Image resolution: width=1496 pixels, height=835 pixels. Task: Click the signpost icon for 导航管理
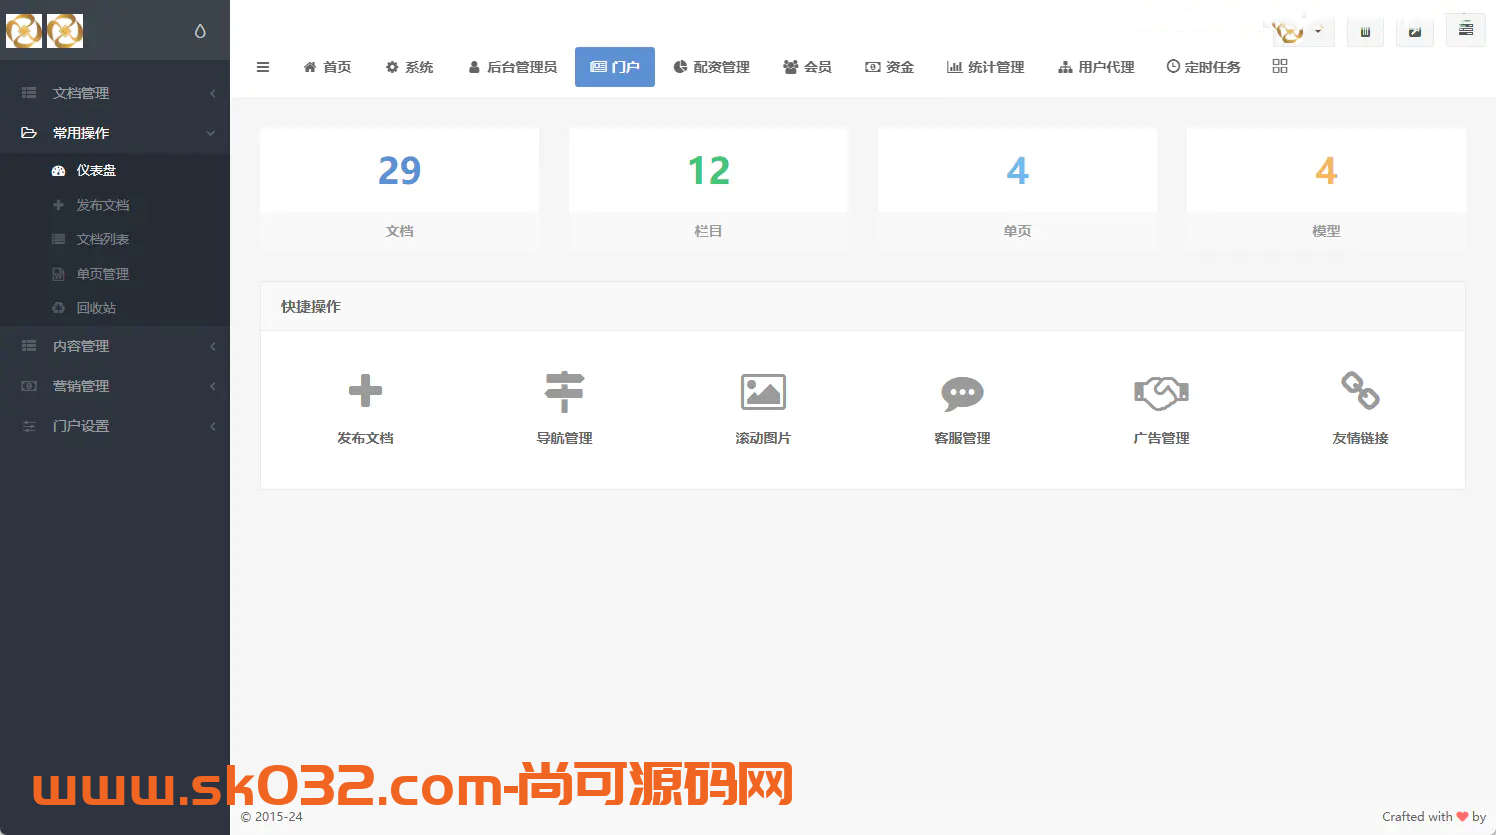pyautogui.click(x=564, y=391)
